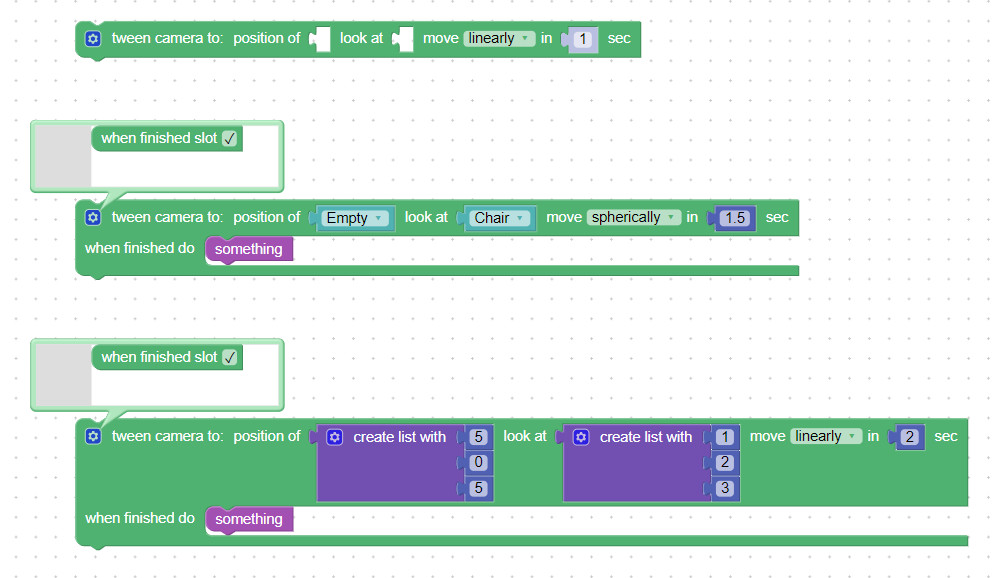Click the 1 sec number field
This screenshot has width=1000, height=578.
[584, 40]
